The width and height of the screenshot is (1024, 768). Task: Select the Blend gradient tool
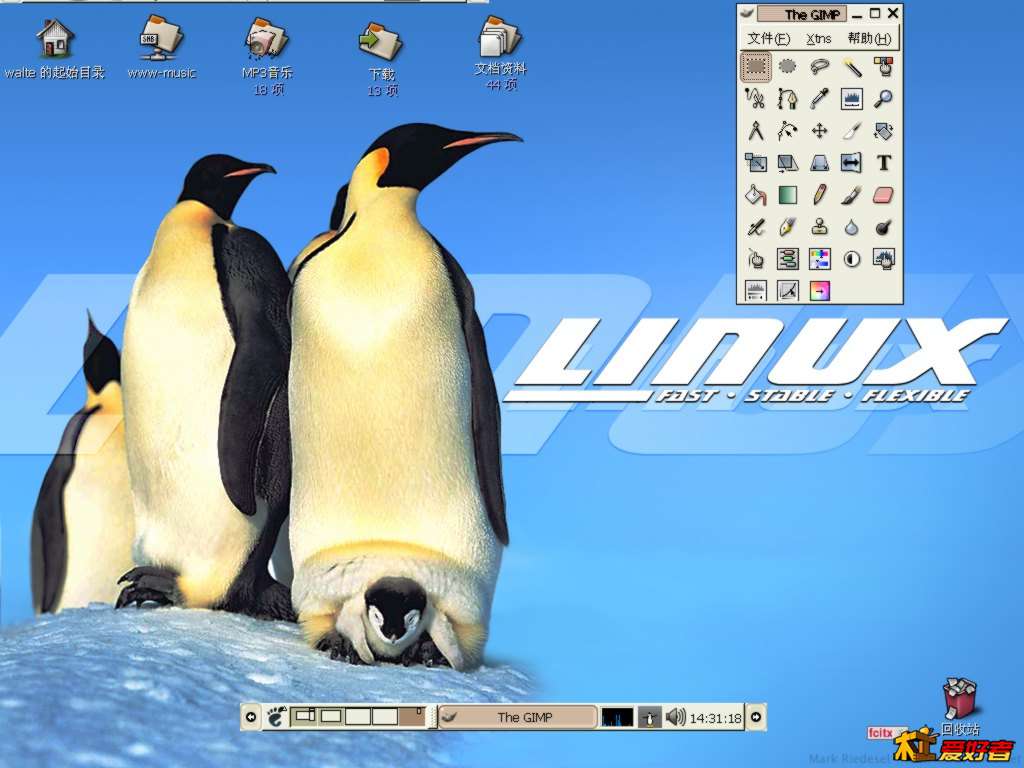(x=788, y=195)
